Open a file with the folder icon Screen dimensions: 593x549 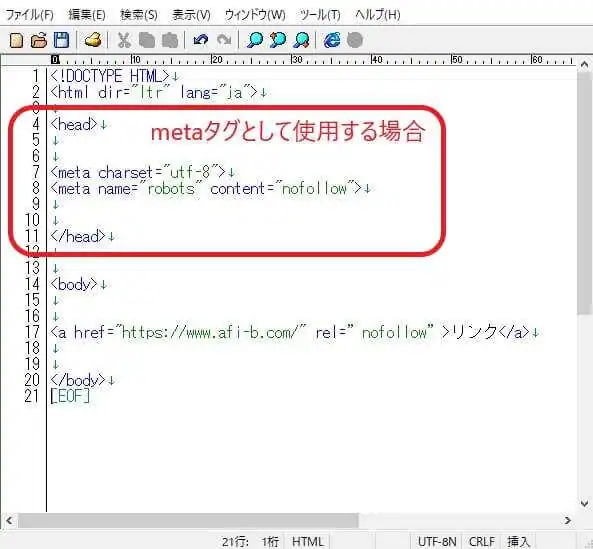[x=39, y=40]
